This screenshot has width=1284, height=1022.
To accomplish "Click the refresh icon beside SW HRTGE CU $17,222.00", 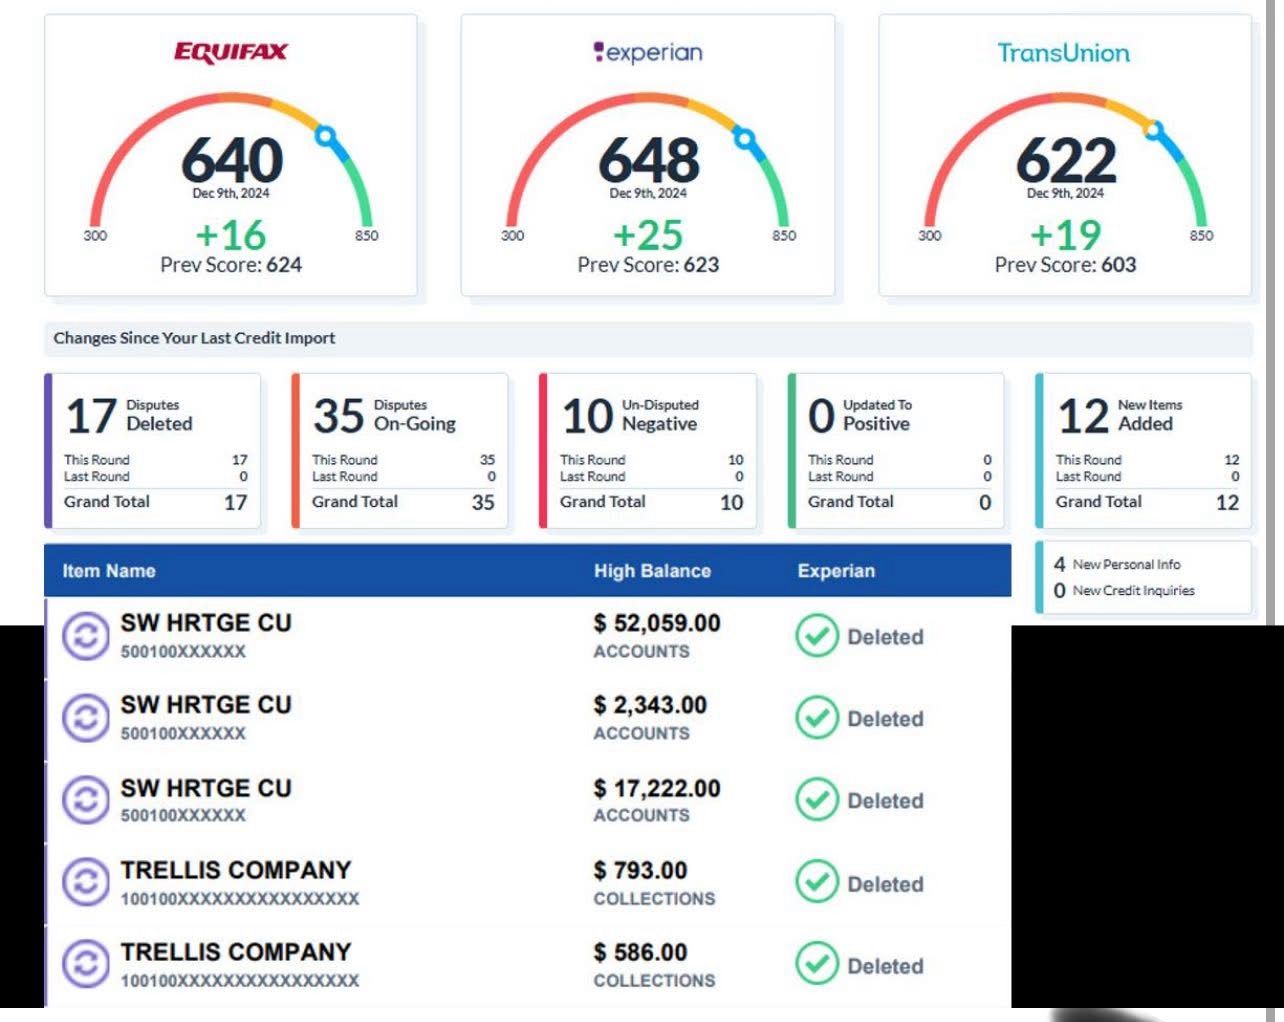I will click(86, 800).
